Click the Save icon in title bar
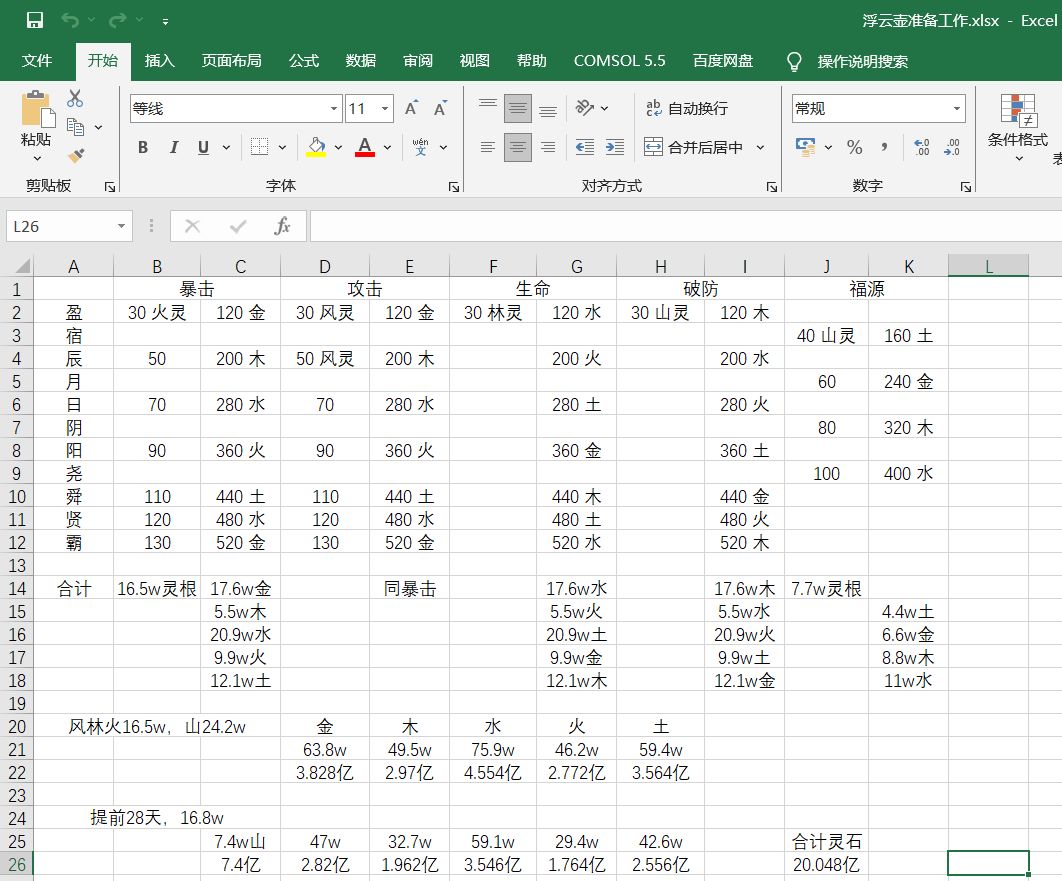Image resolution: width=1062 pixels, height=881 pixels. click(34, 20)
